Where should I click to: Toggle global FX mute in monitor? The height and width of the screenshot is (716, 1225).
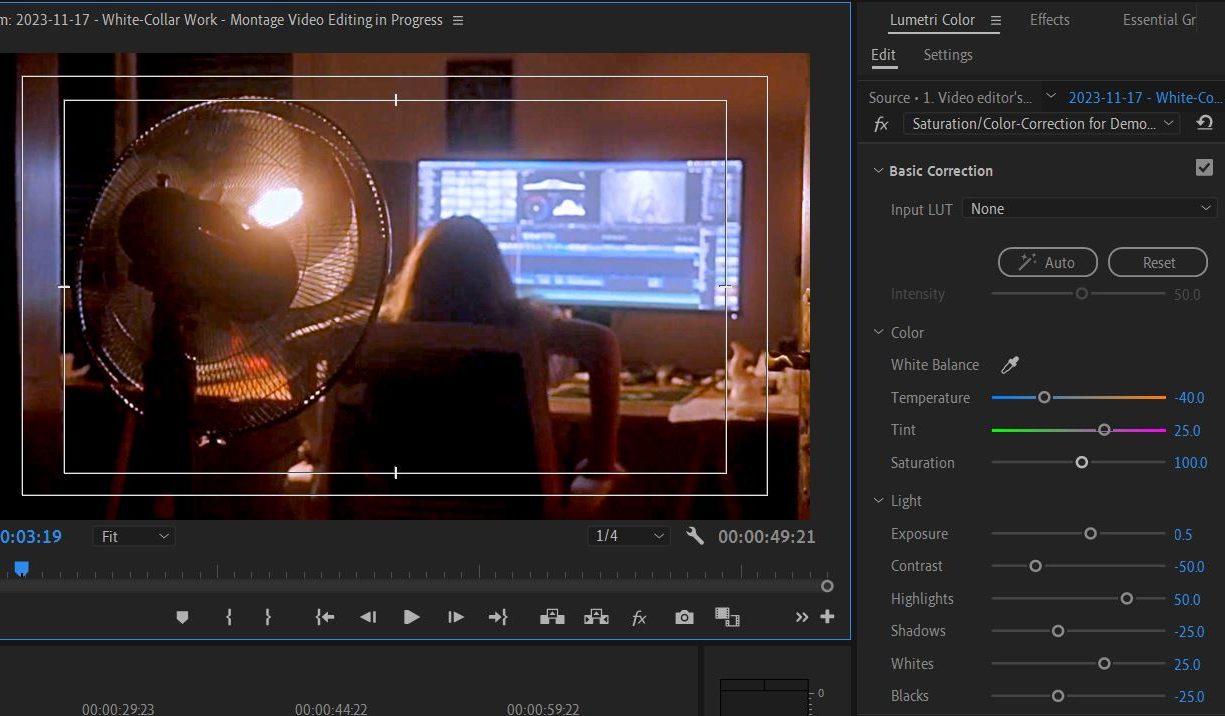click(x=639, y=618)
